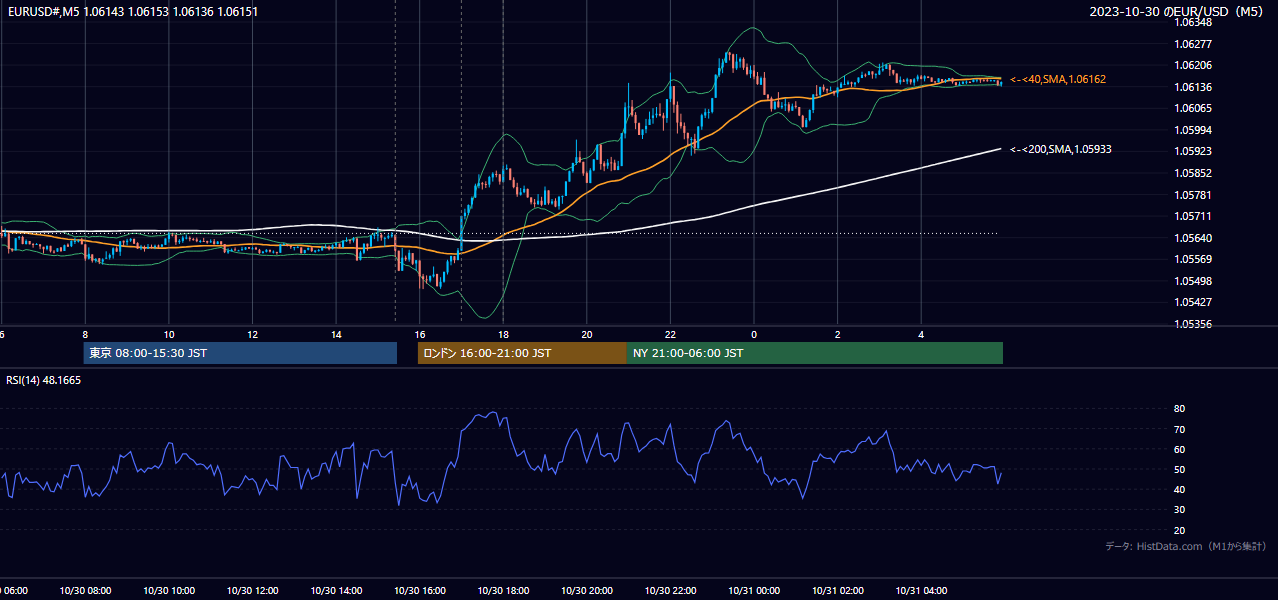
Task: Click hour label 12 on price chart axis
Action: (x=253, y=335)
